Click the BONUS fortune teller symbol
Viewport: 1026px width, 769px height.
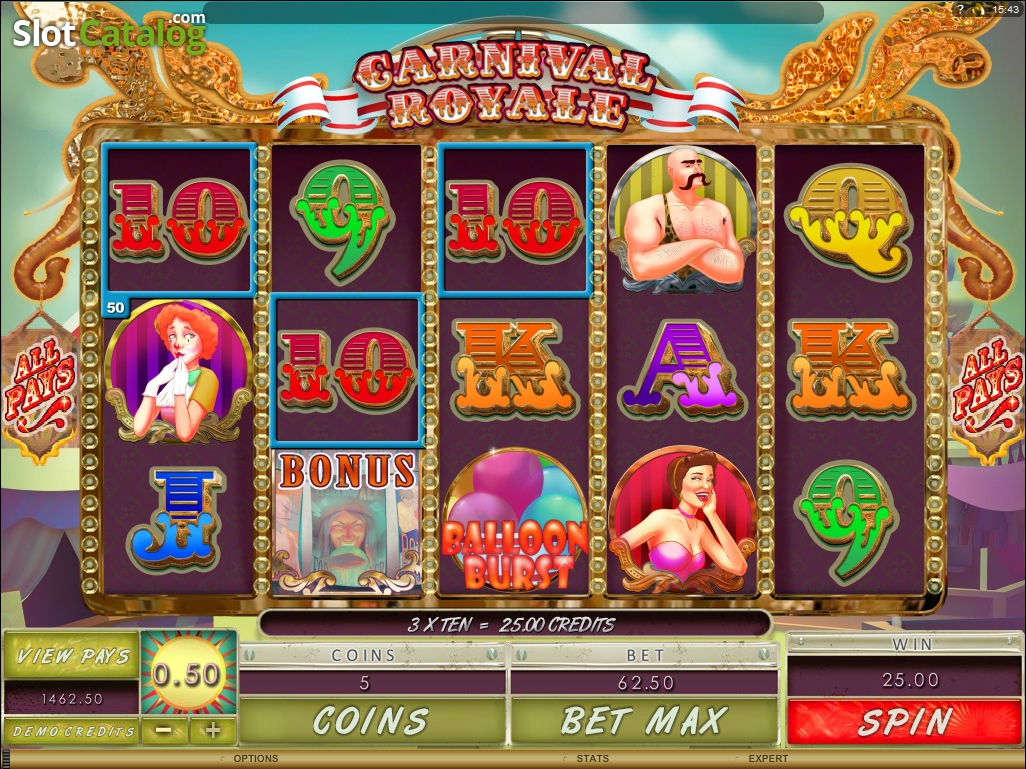coord(347,522)
